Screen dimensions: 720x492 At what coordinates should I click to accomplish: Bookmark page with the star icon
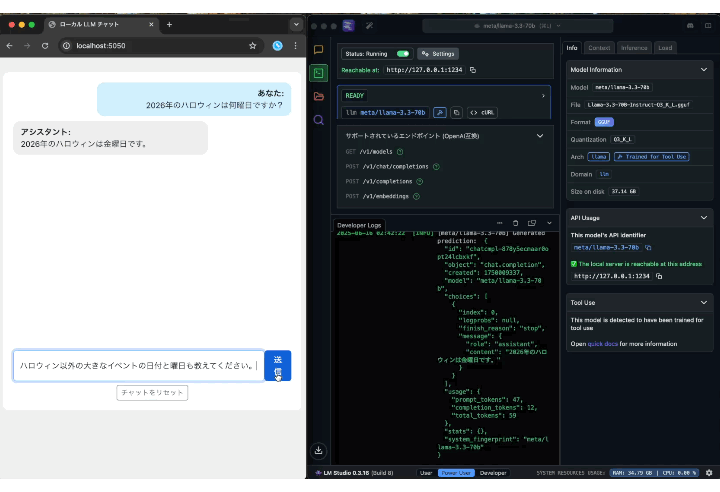253,45
